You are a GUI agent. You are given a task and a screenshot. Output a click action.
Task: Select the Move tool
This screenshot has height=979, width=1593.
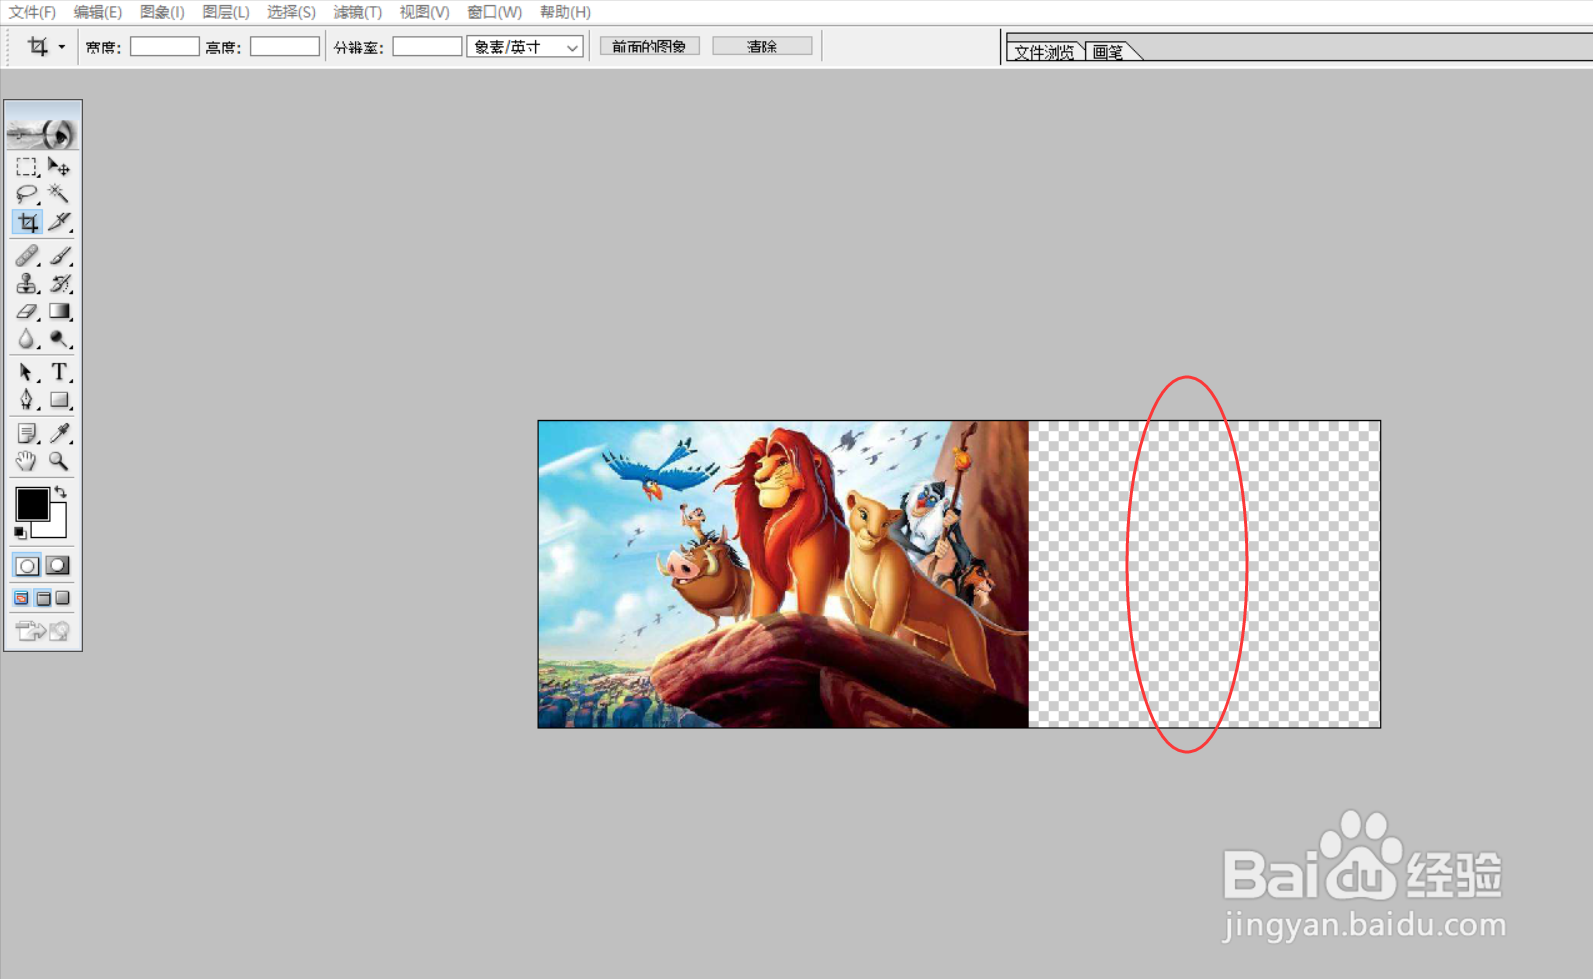(59, 167)
